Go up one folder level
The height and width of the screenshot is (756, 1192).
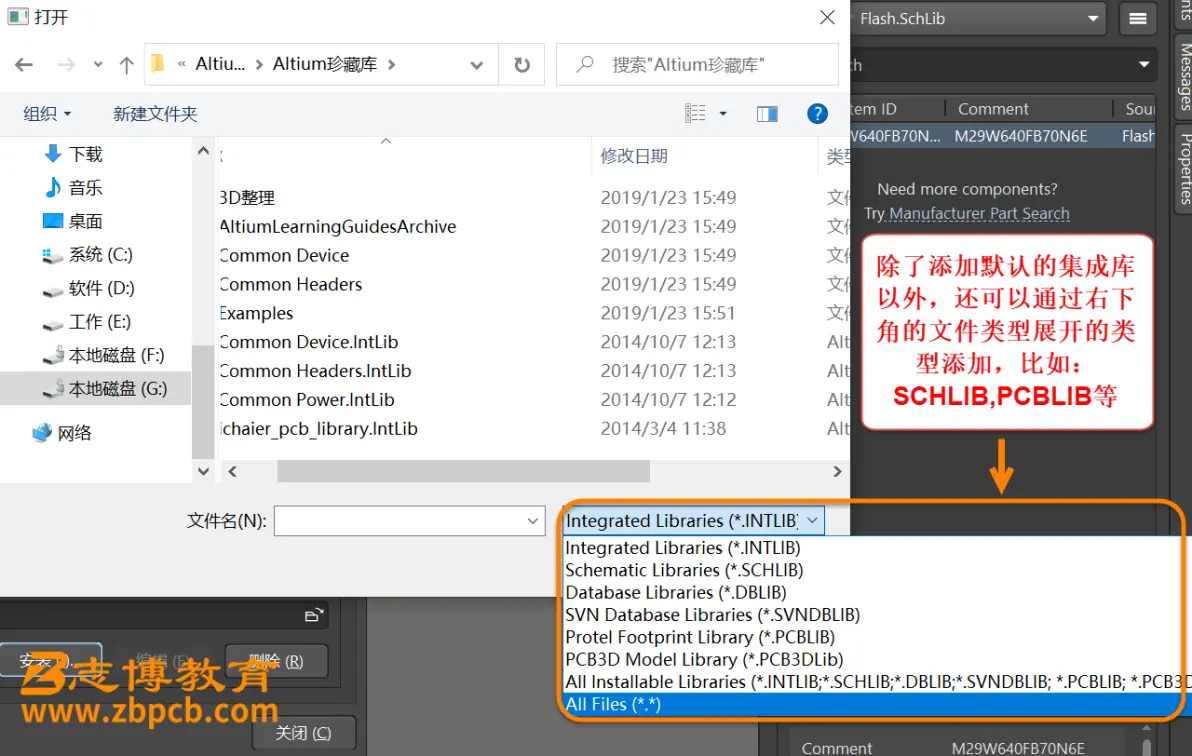pyautogui.click(x=126, y=65)
